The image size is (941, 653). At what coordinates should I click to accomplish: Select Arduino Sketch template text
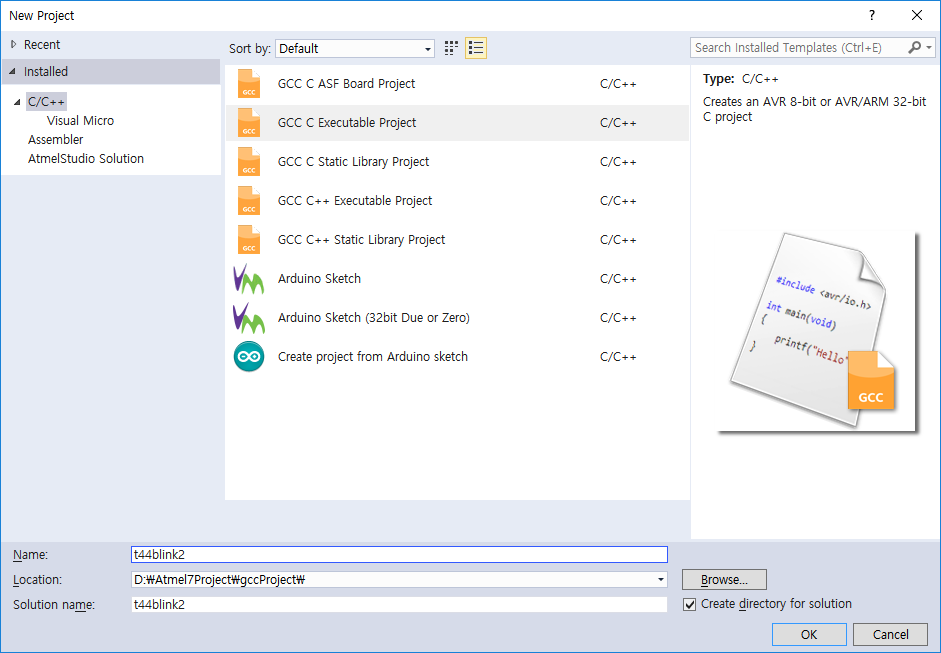click(x=319, y=278)
